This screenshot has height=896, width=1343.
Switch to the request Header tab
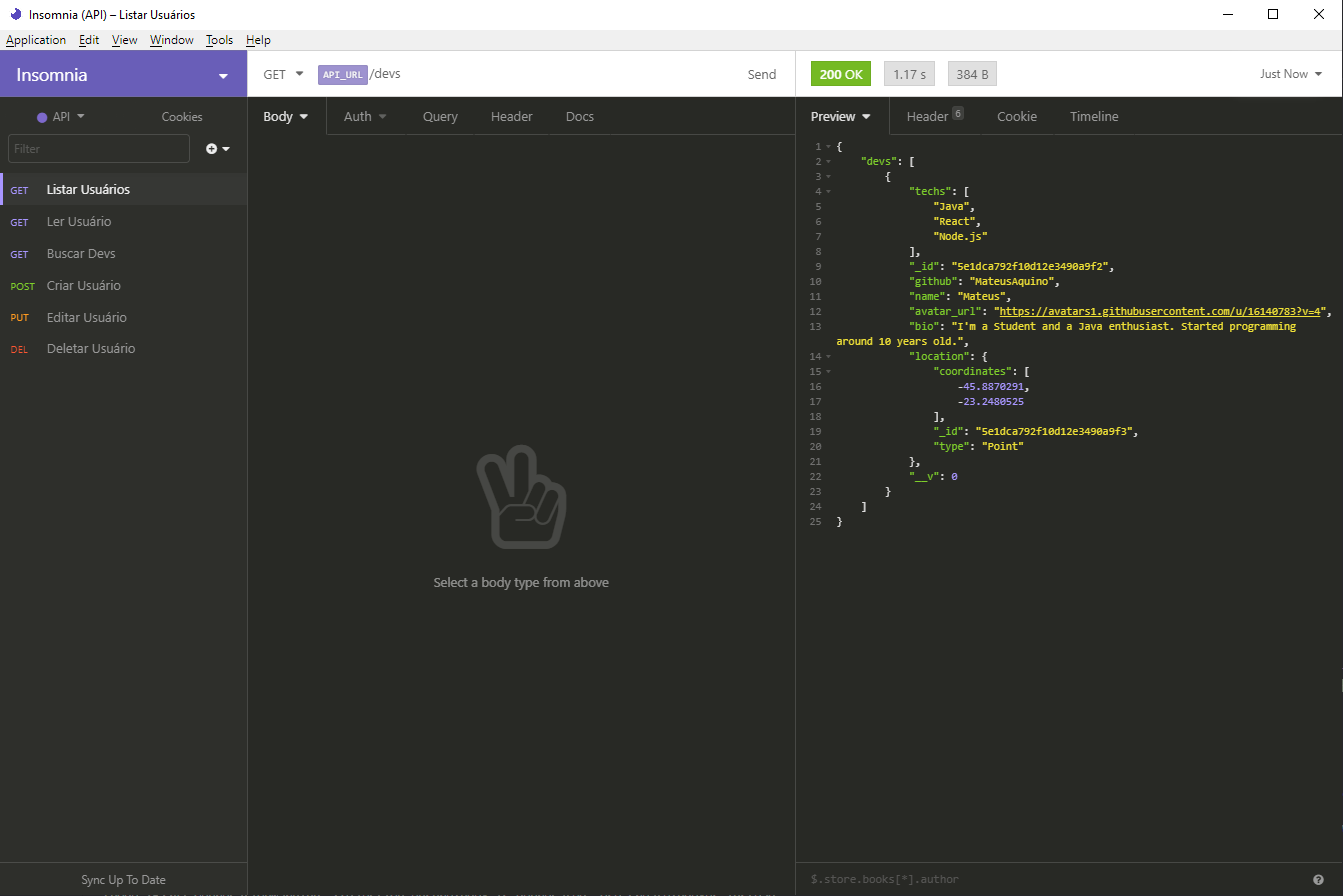[511, 116]
